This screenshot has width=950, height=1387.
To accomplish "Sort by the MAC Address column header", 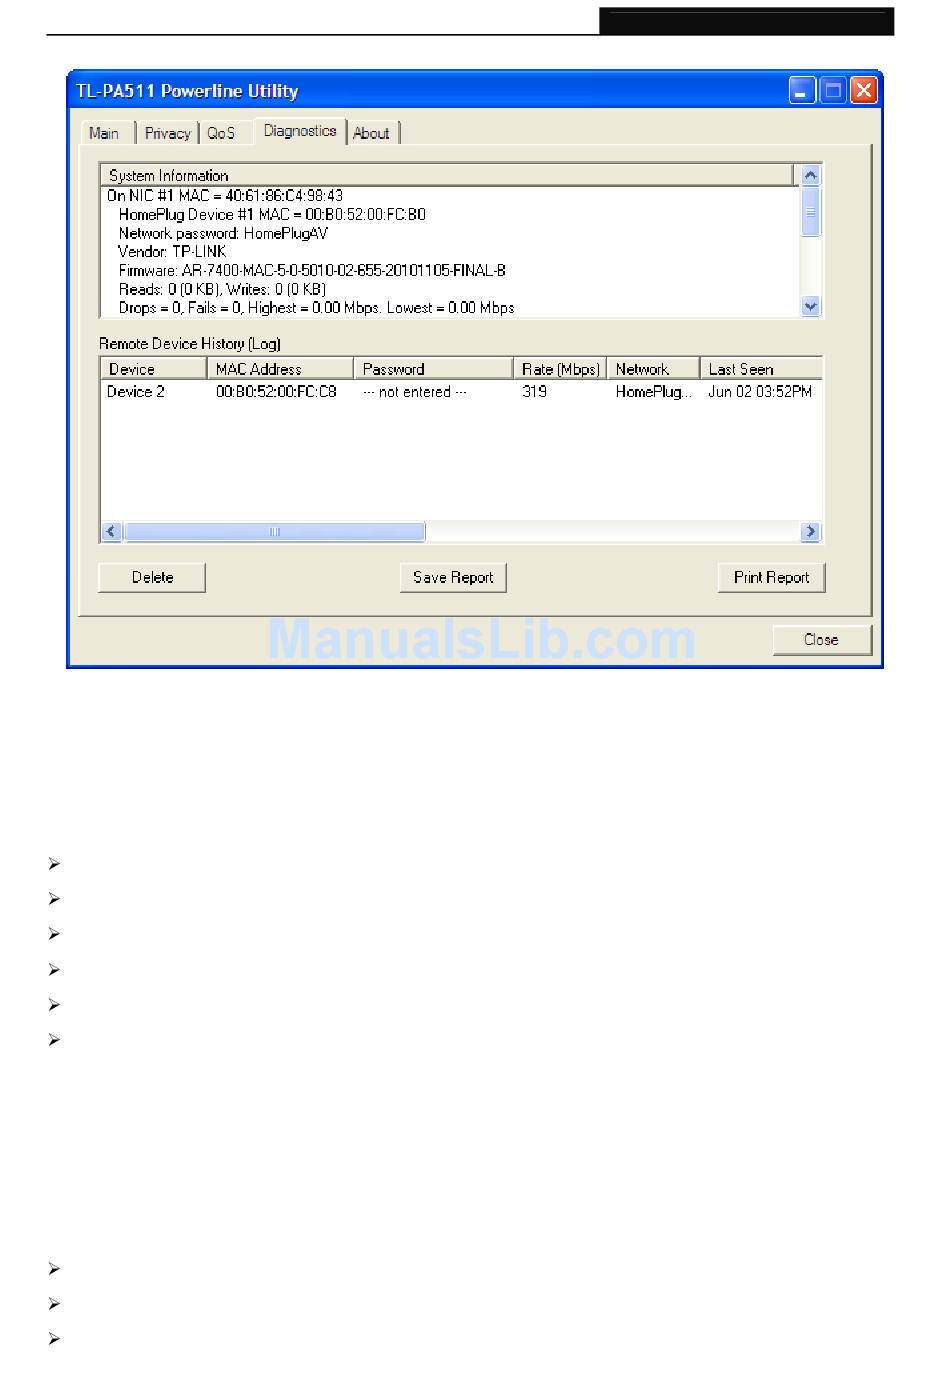I will click(x=281, y=369).
